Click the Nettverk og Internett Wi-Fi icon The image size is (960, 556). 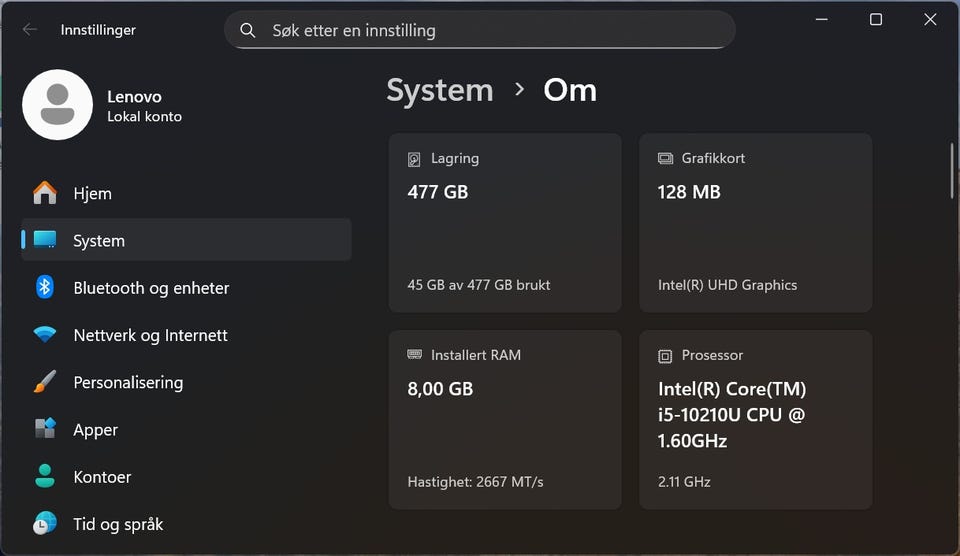click(x=45, y=335)
